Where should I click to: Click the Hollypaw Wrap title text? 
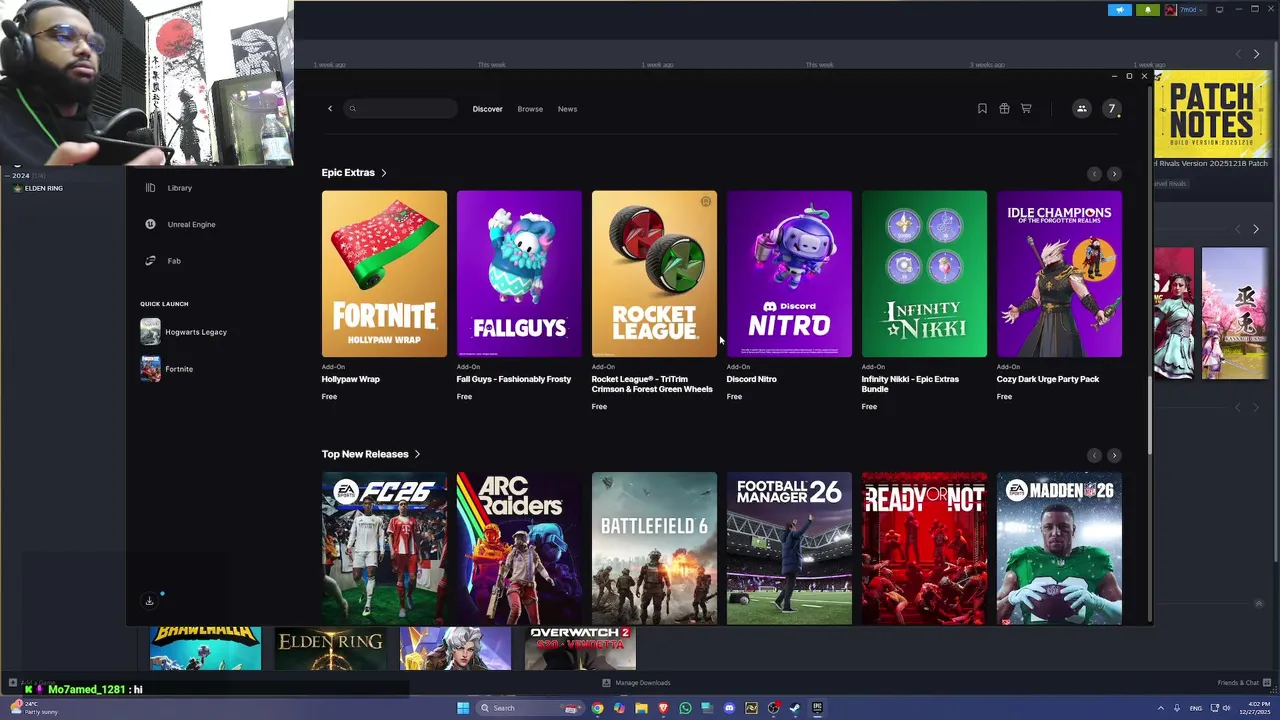[350, 379]
